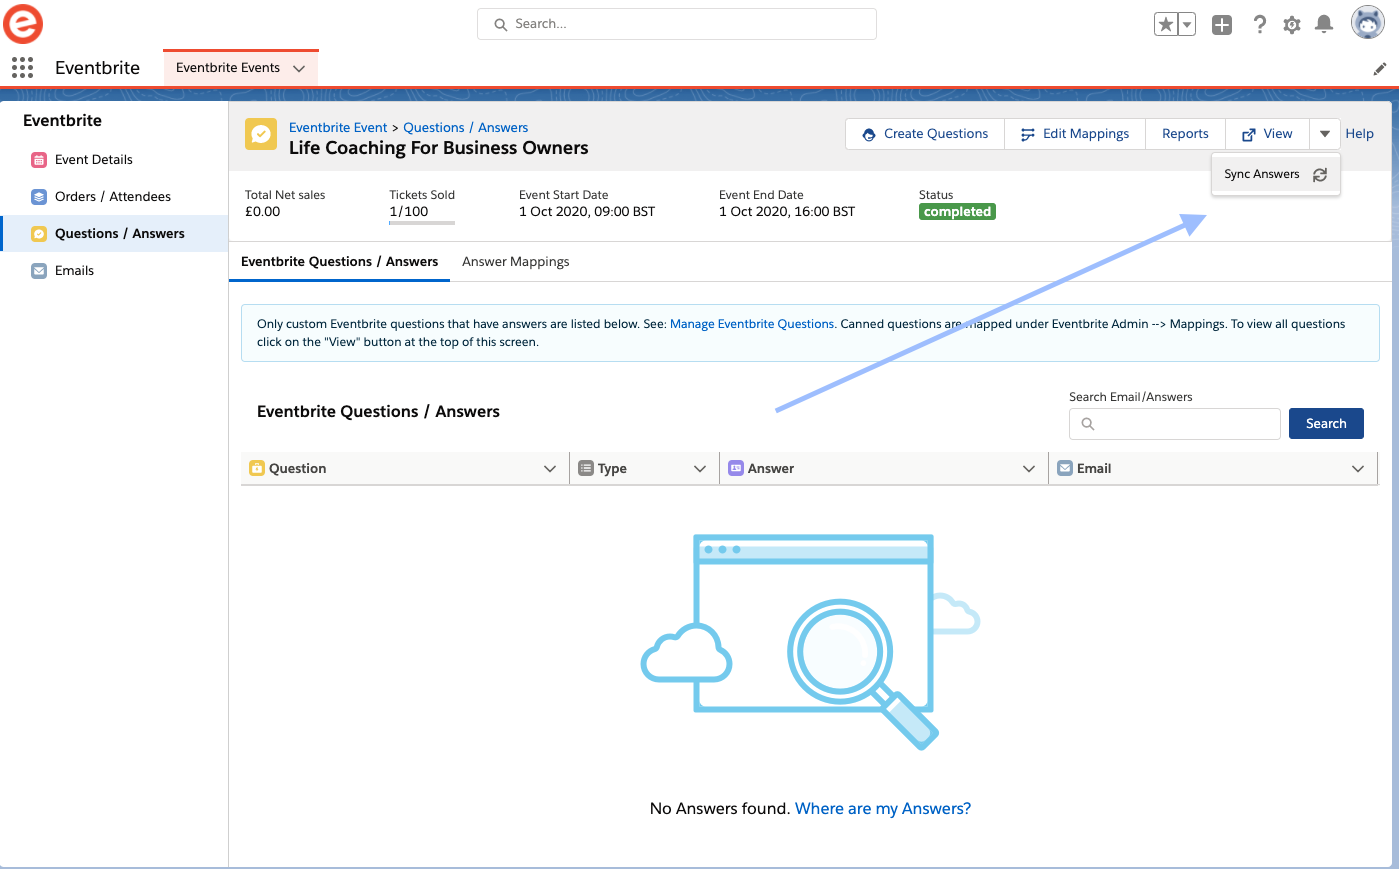Click the Edit Mappings button
This screenshot has height=869, width=1399.
[1075, 134]
